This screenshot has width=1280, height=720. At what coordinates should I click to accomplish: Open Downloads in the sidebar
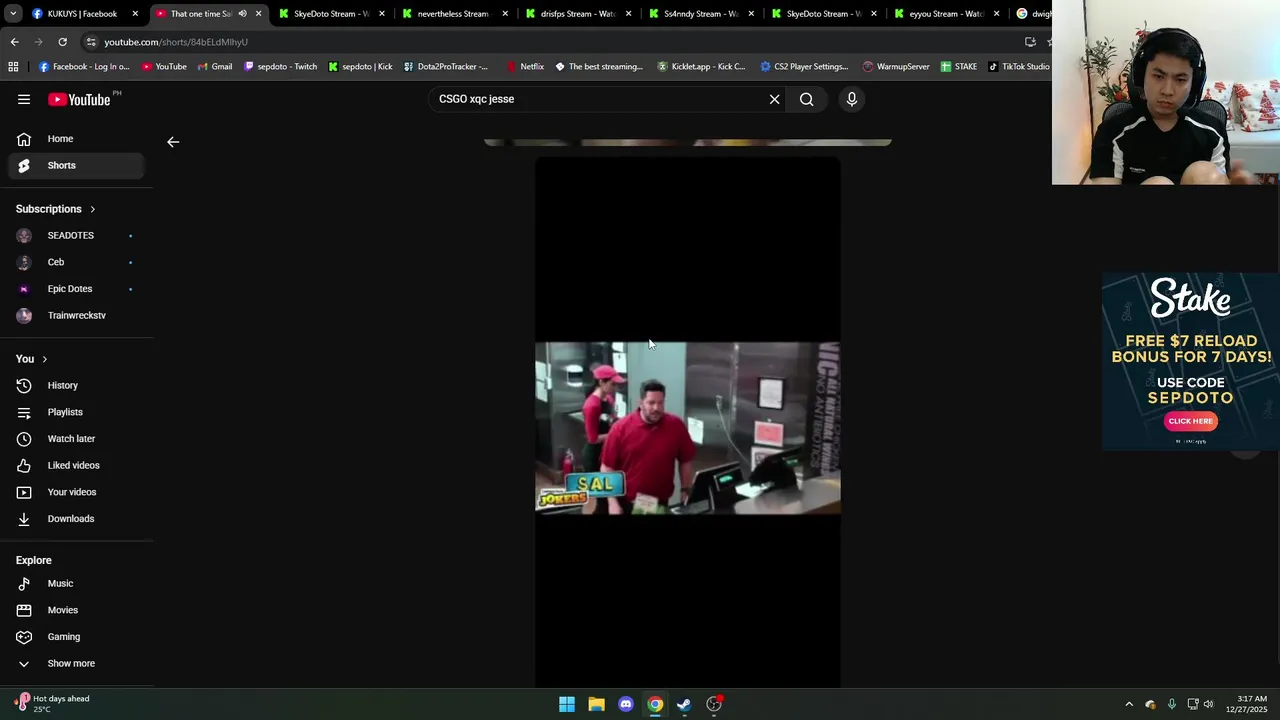pos(77,519)
